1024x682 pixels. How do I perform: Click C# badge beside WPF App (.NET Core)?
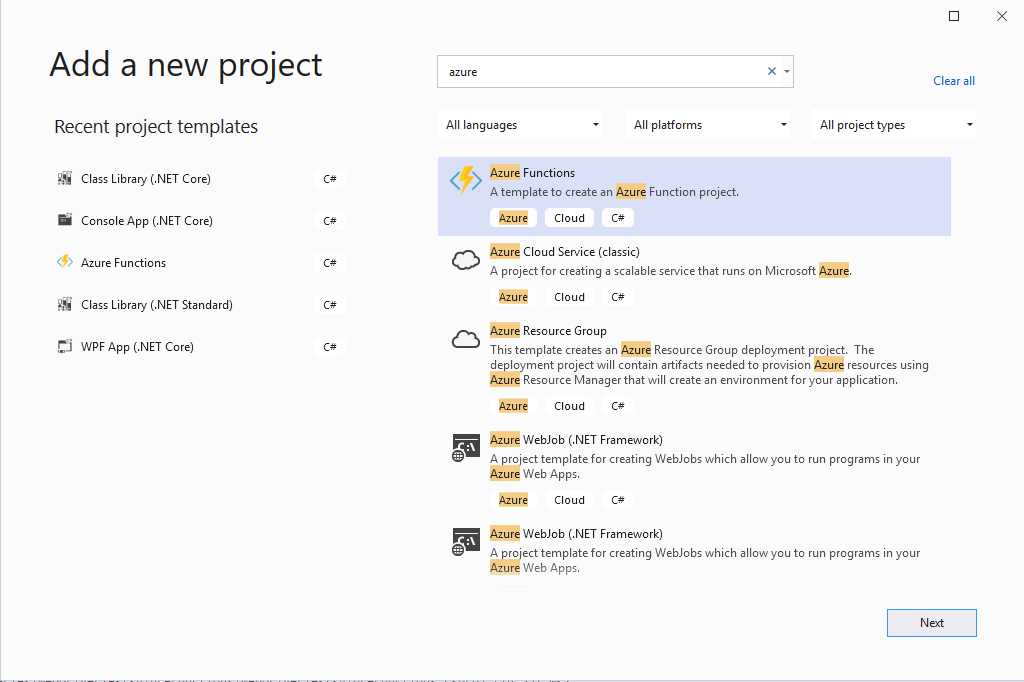[330, 347]
